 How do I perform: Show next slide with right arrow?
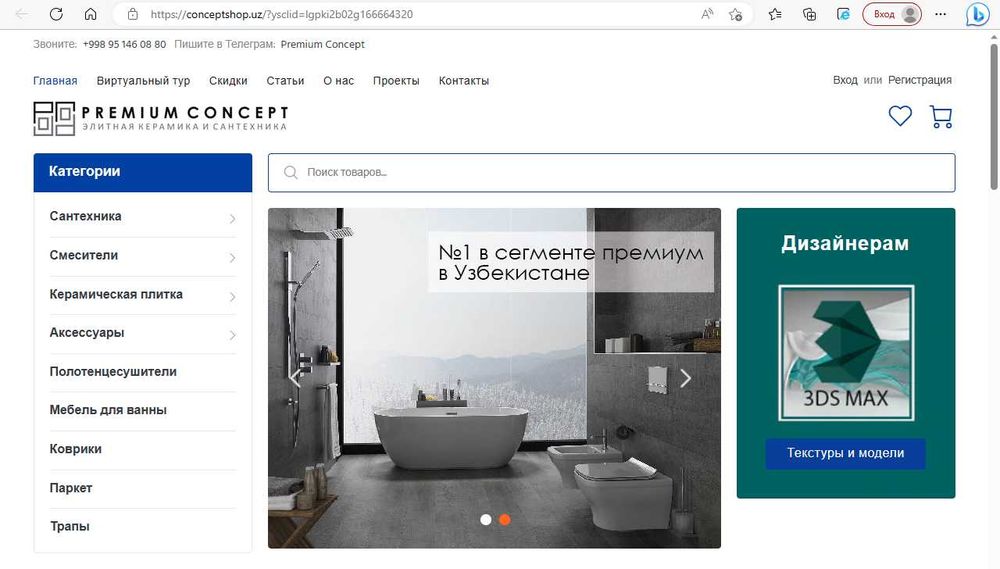click(x=686, y=378)
